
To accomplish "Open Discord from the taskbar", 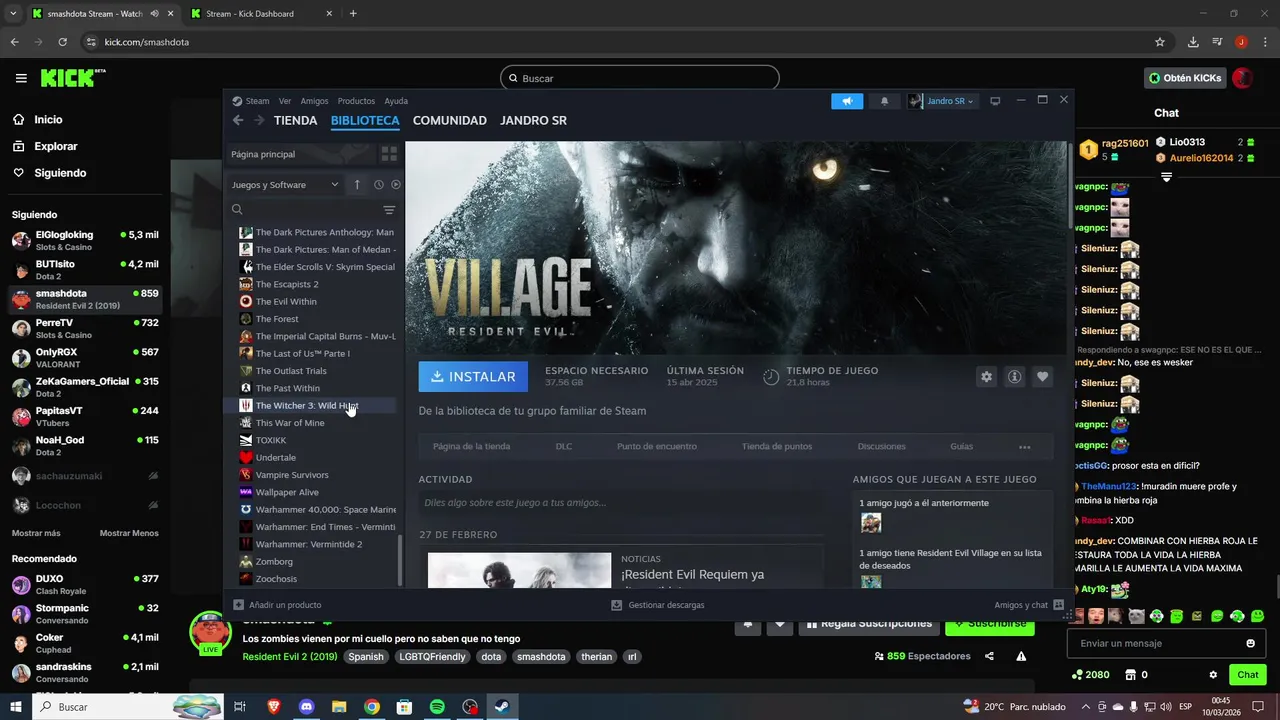I will pyautogui.click(x=306, y=707).
